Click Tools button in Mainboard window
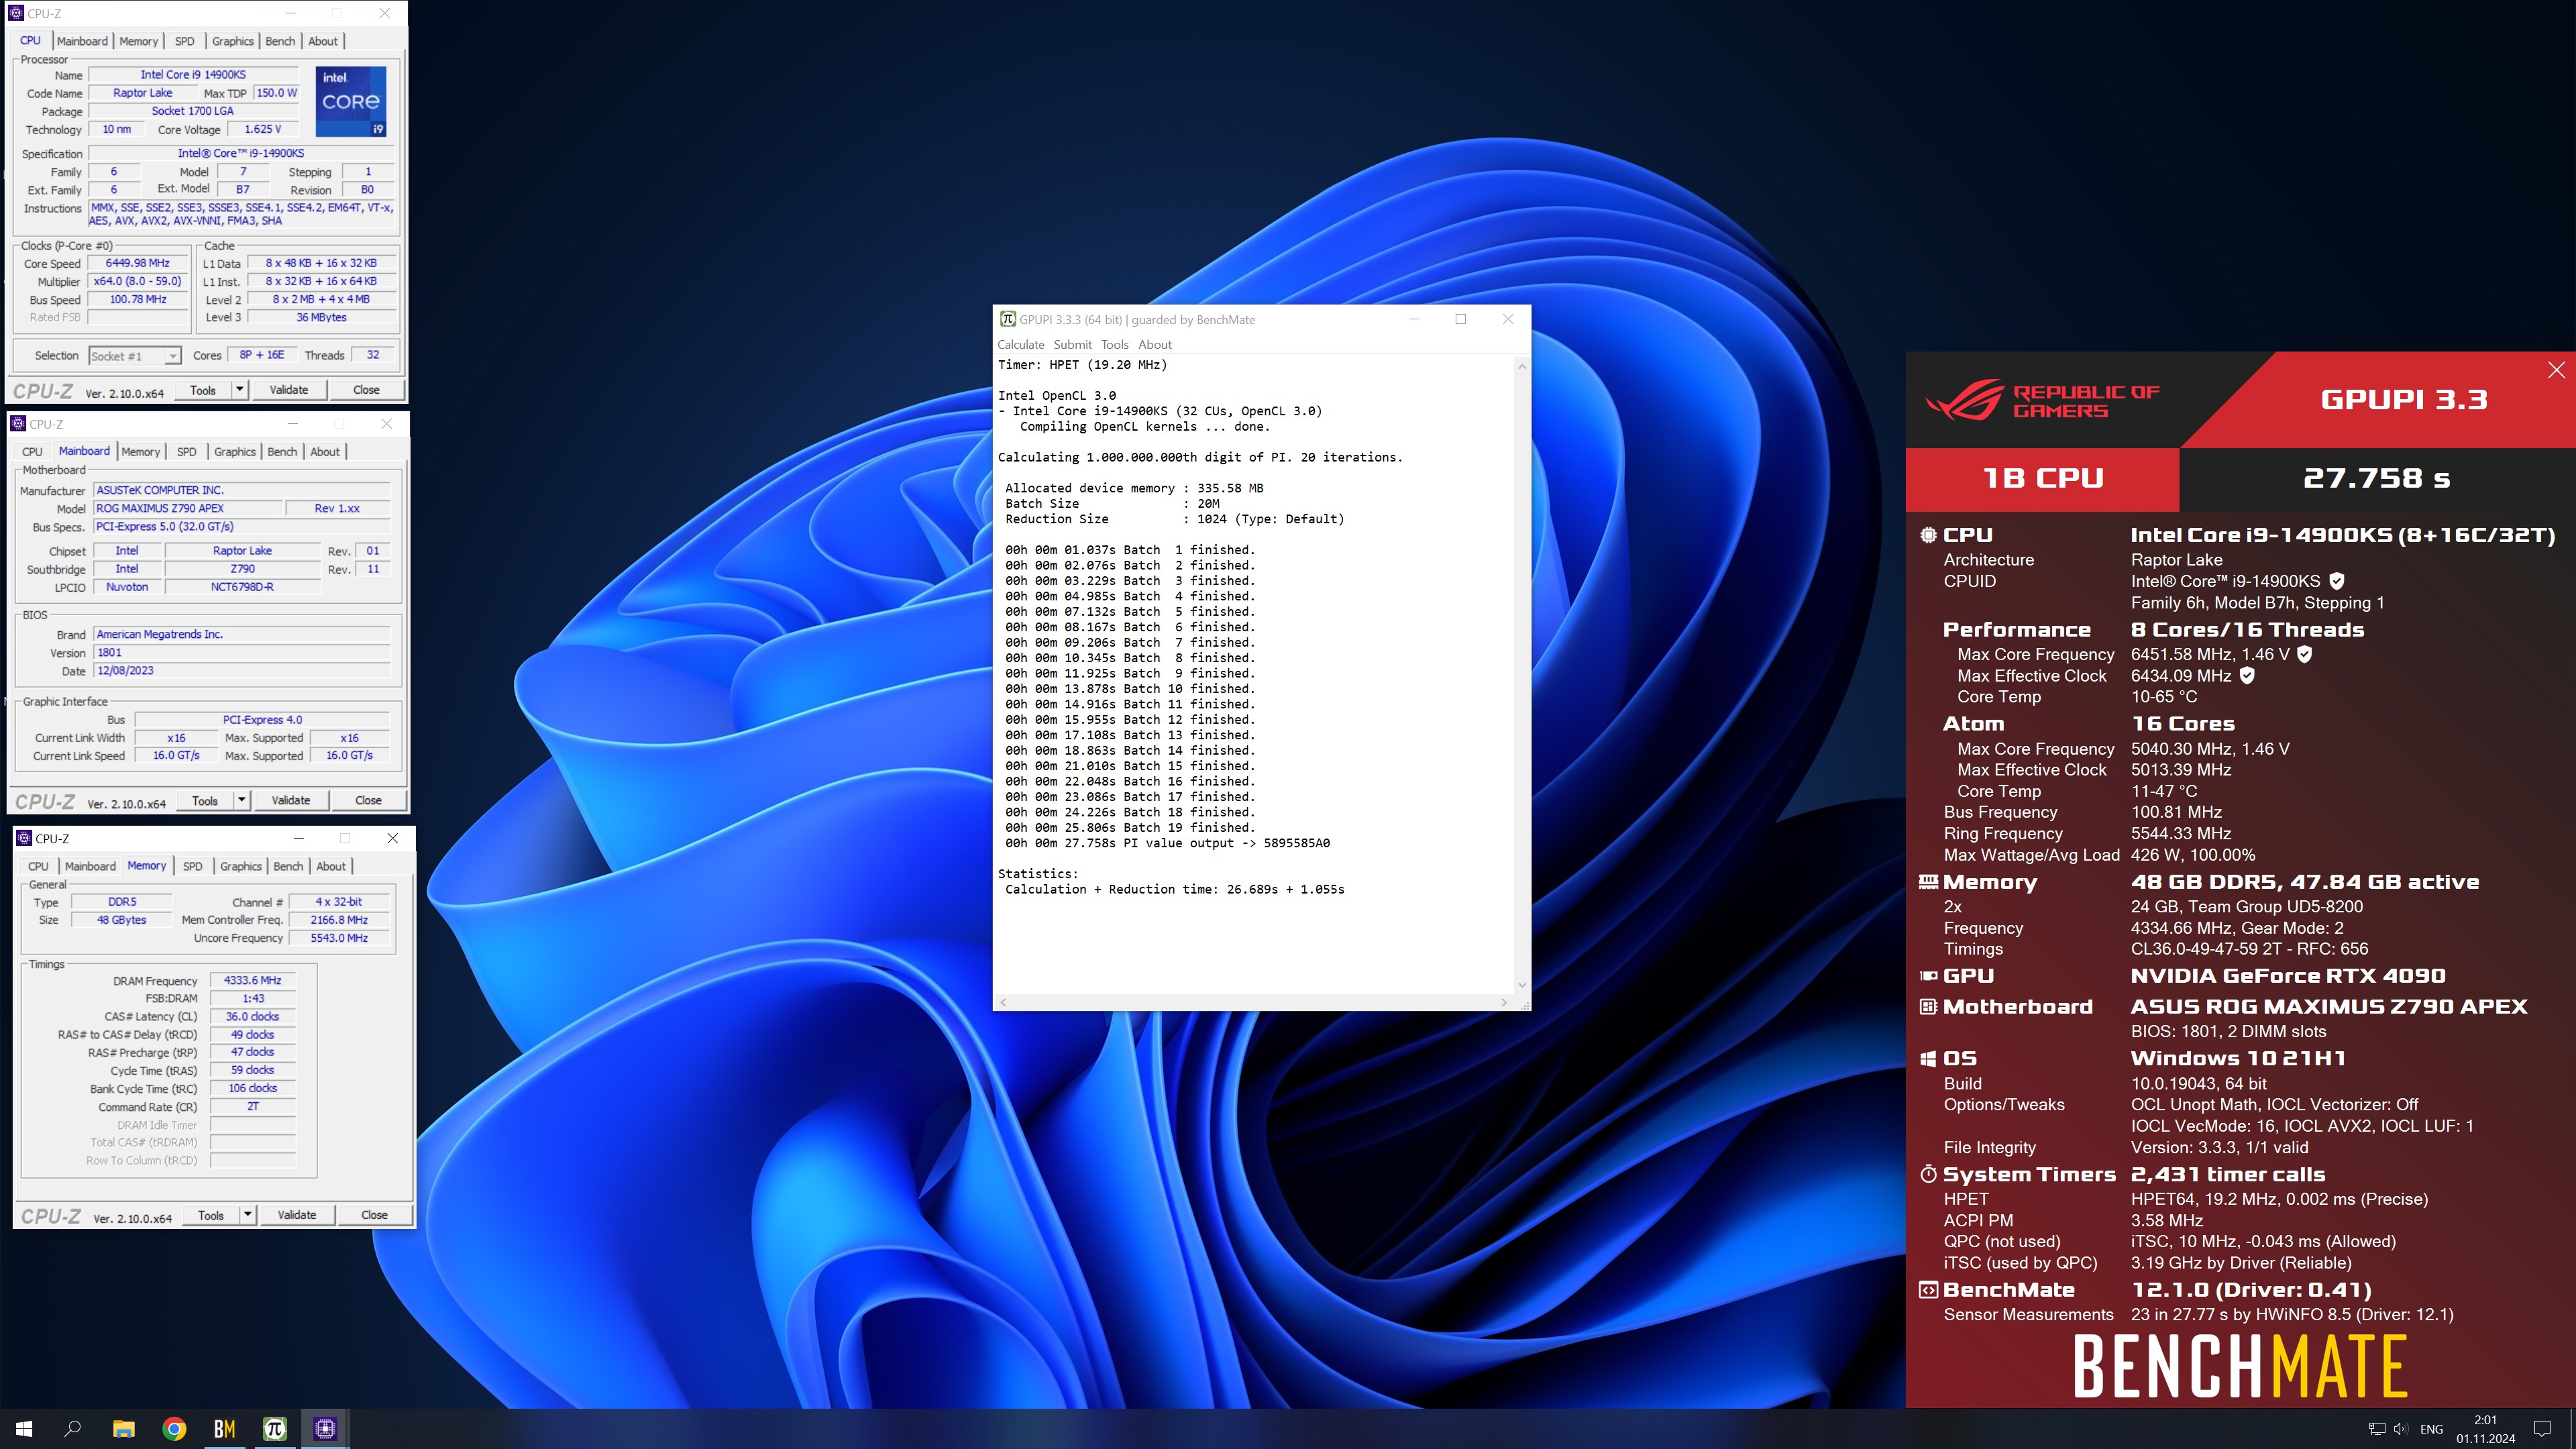 coord(205,800)
